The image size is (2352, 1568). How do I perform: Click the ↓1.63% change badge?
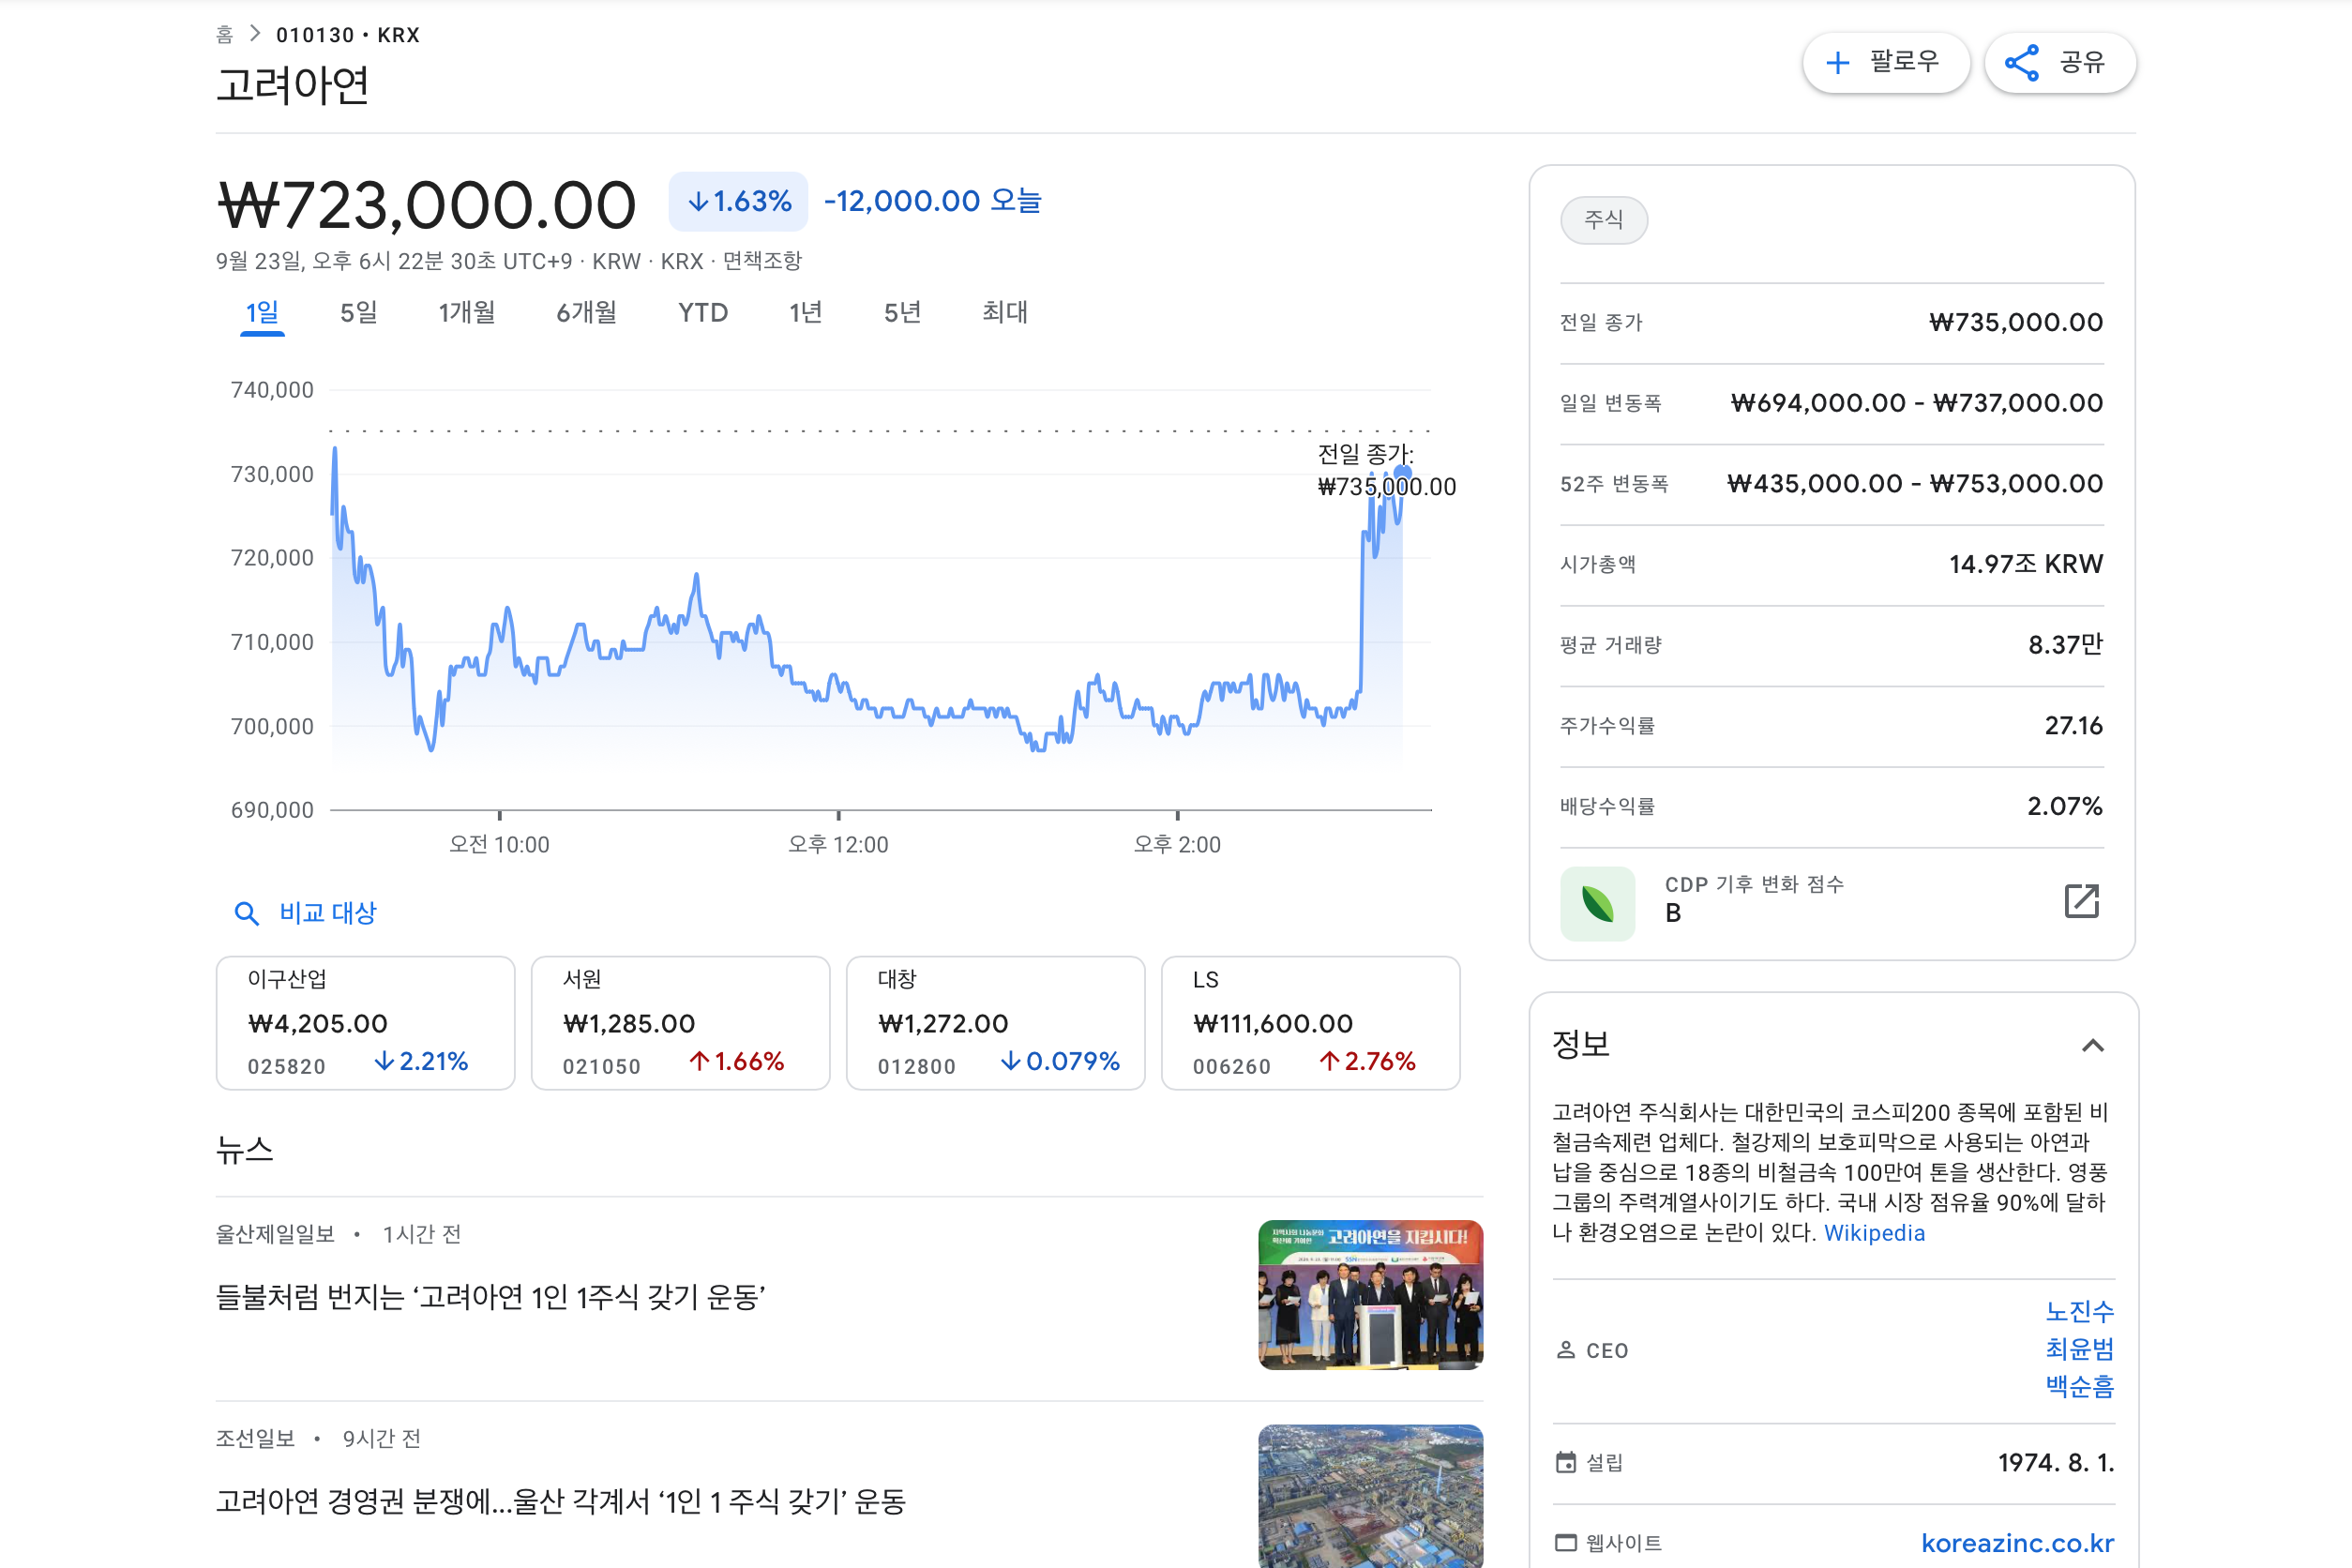(738, 201)
